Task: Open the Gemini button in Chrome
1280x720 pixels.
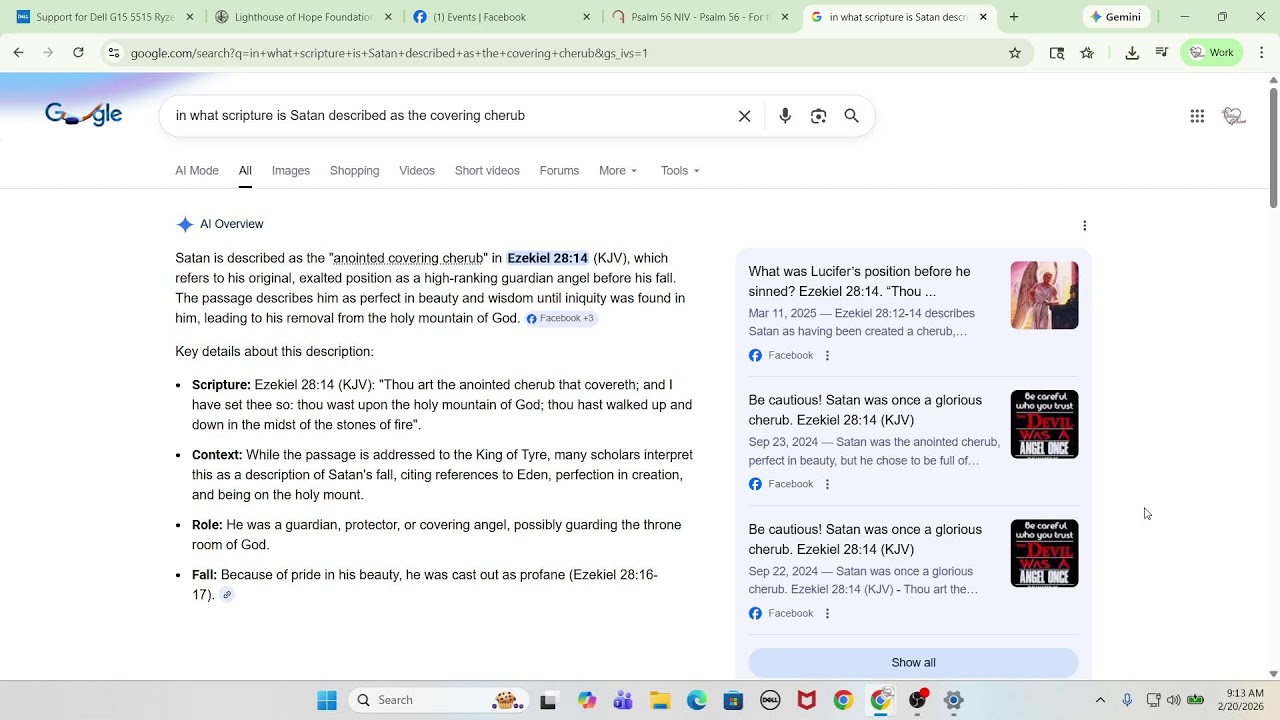Action: coord(1116,17)
